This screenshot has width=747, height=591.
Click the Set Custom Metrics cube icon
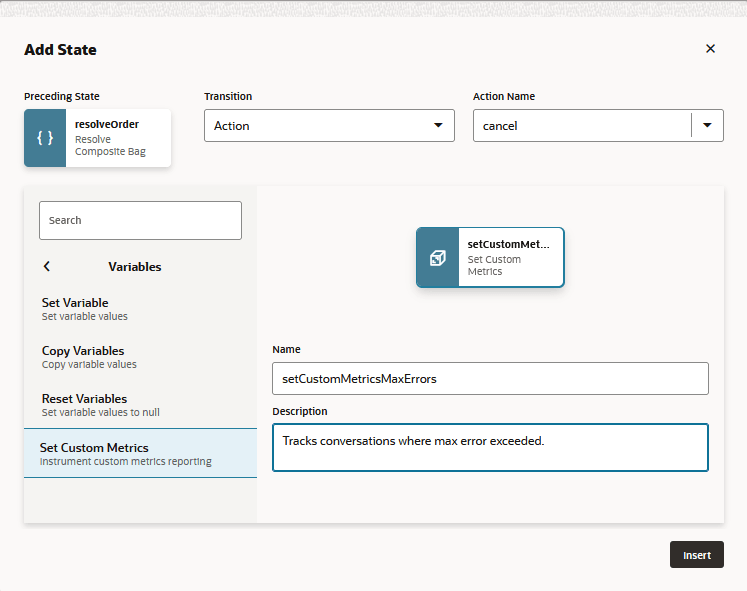tap(438, 258)
